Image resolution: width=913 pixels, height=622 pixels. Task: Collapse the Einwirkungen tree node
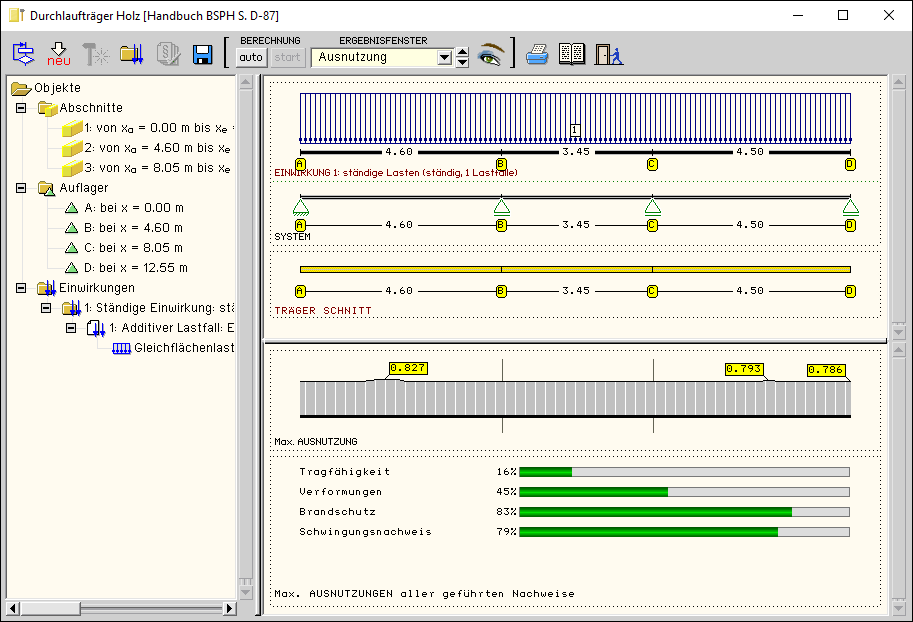click(22, 288)
